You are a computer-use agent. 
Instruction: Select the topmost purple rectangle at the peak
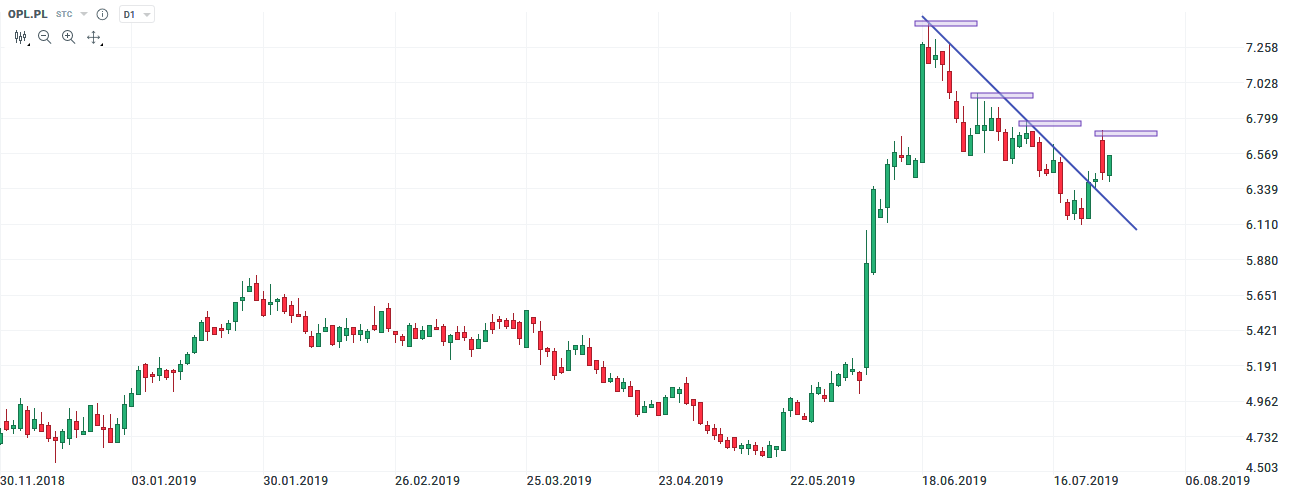pyautogui.click(x=946, y=23)
